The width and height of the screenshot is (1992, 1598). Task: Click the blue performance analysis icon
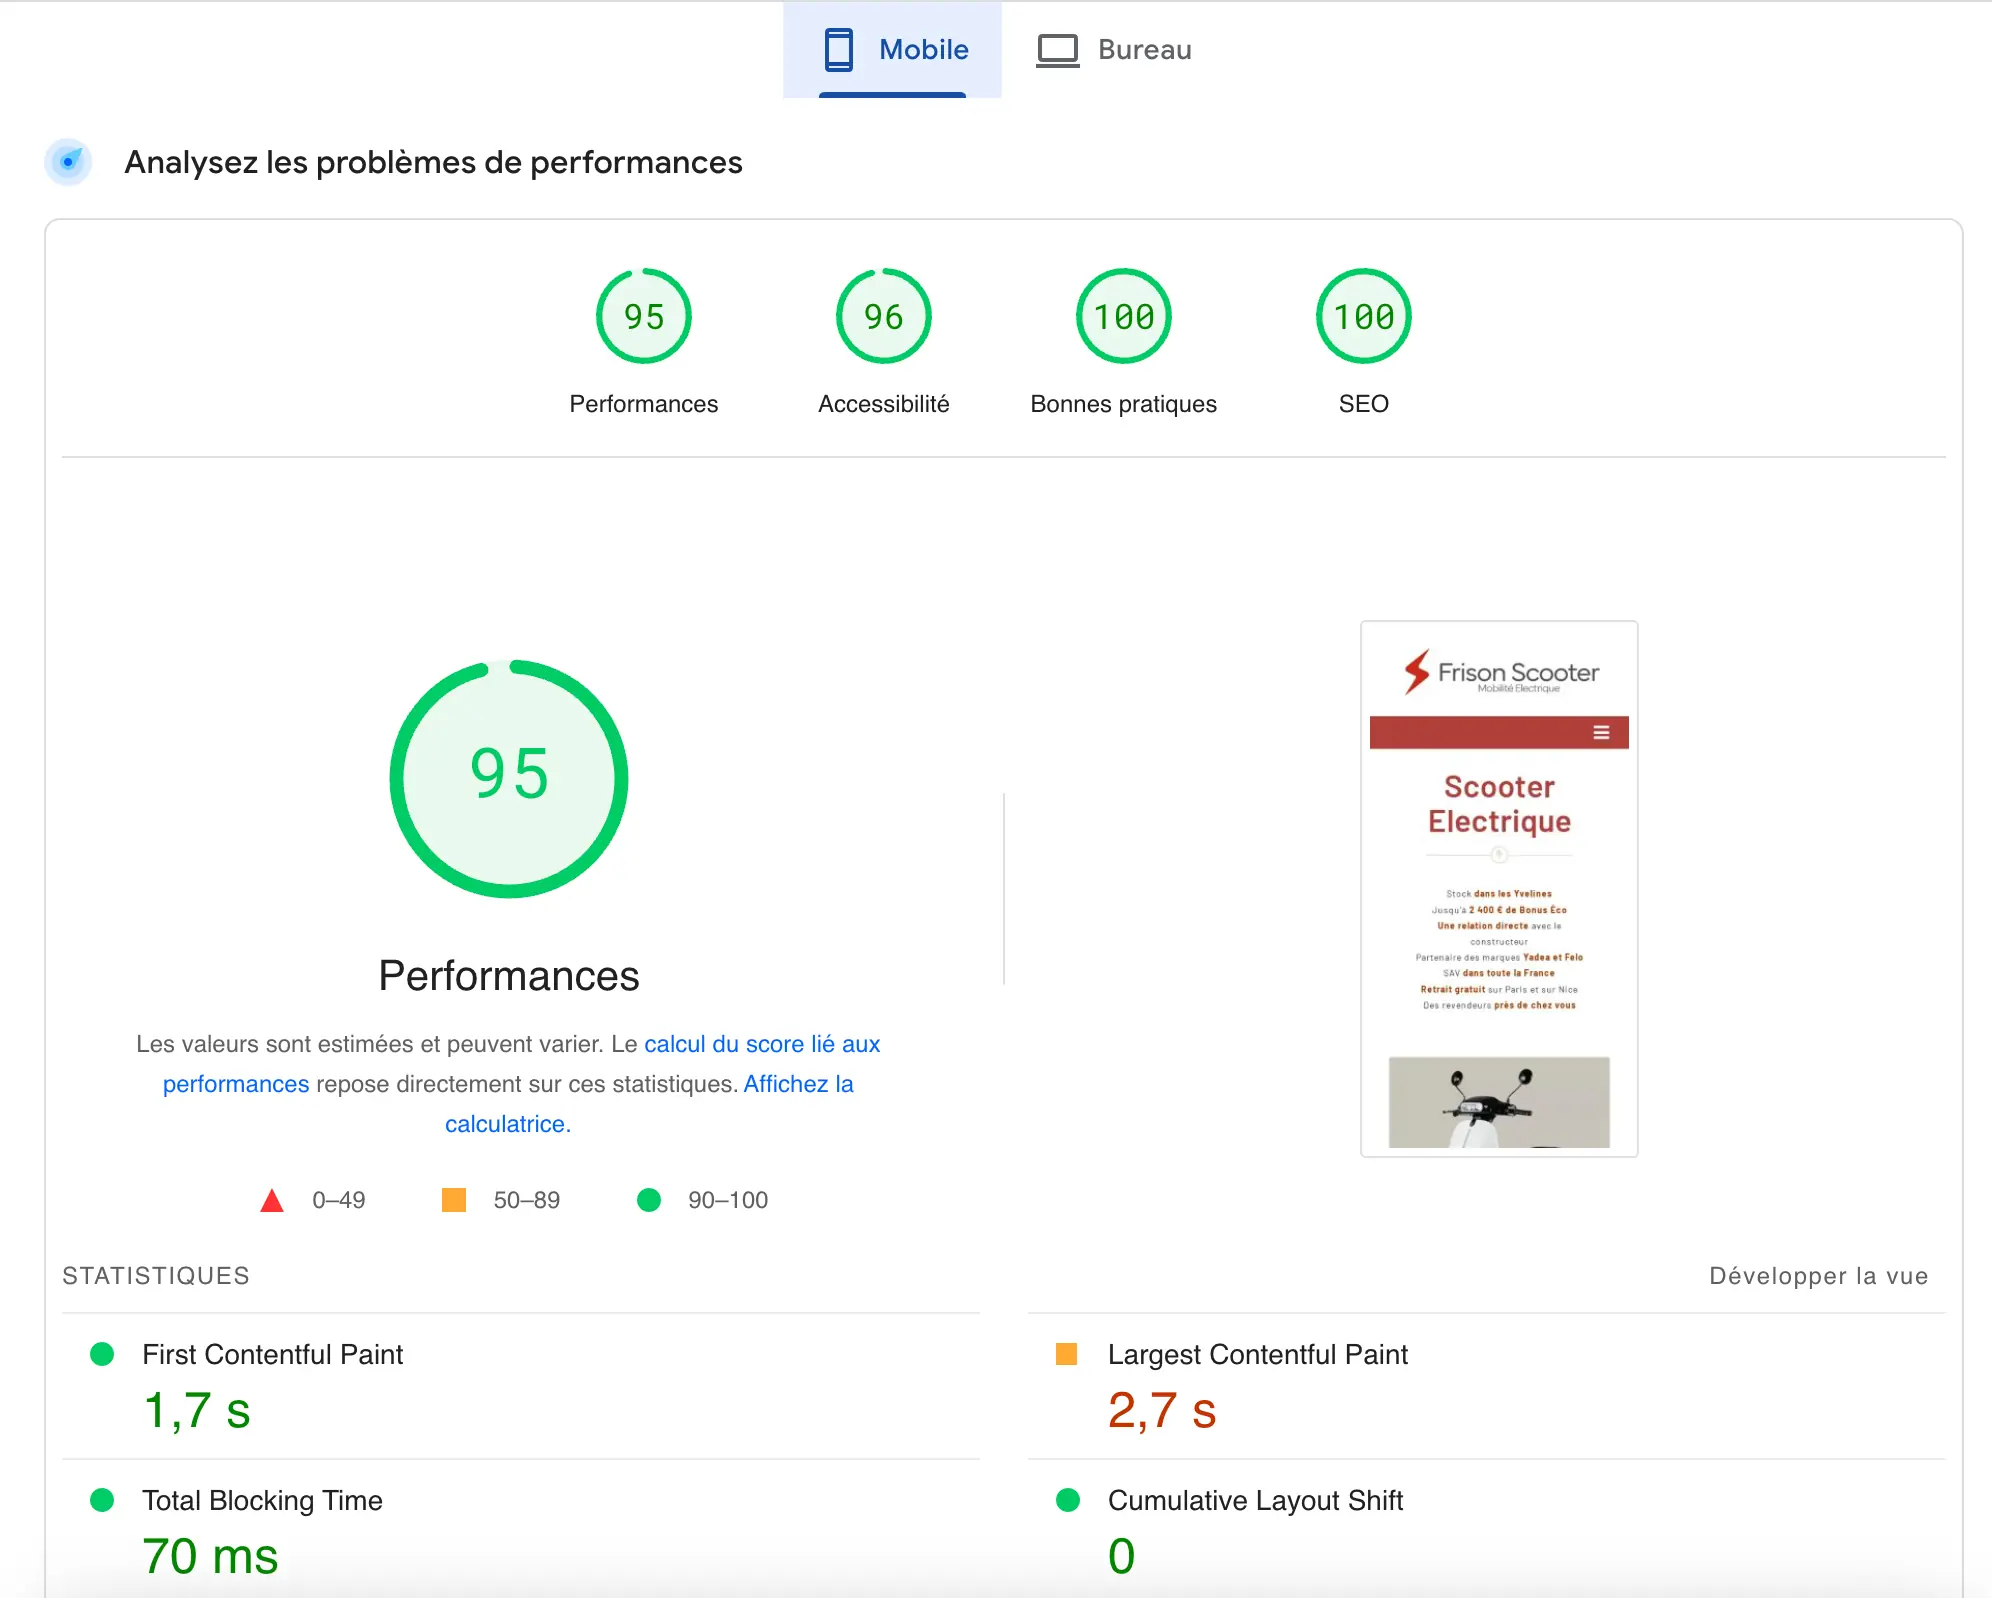tap(68, 162)
